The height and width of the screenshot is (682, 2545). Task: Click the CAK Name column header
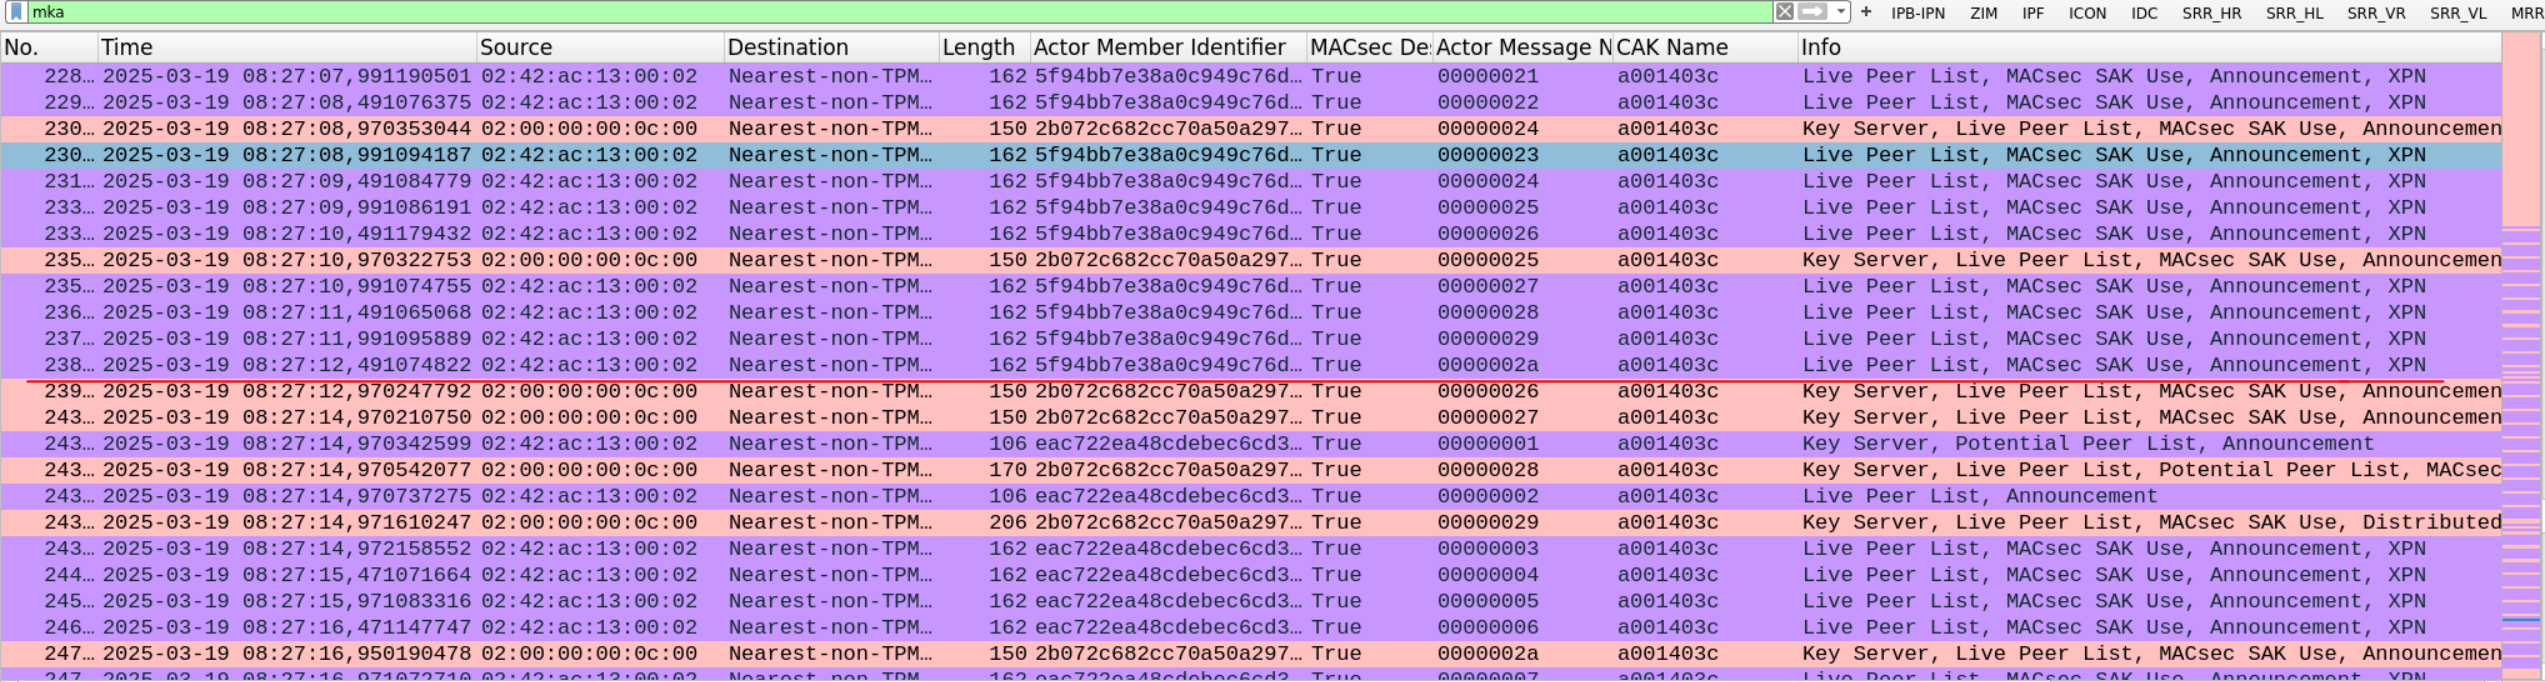coord(1703,47)
